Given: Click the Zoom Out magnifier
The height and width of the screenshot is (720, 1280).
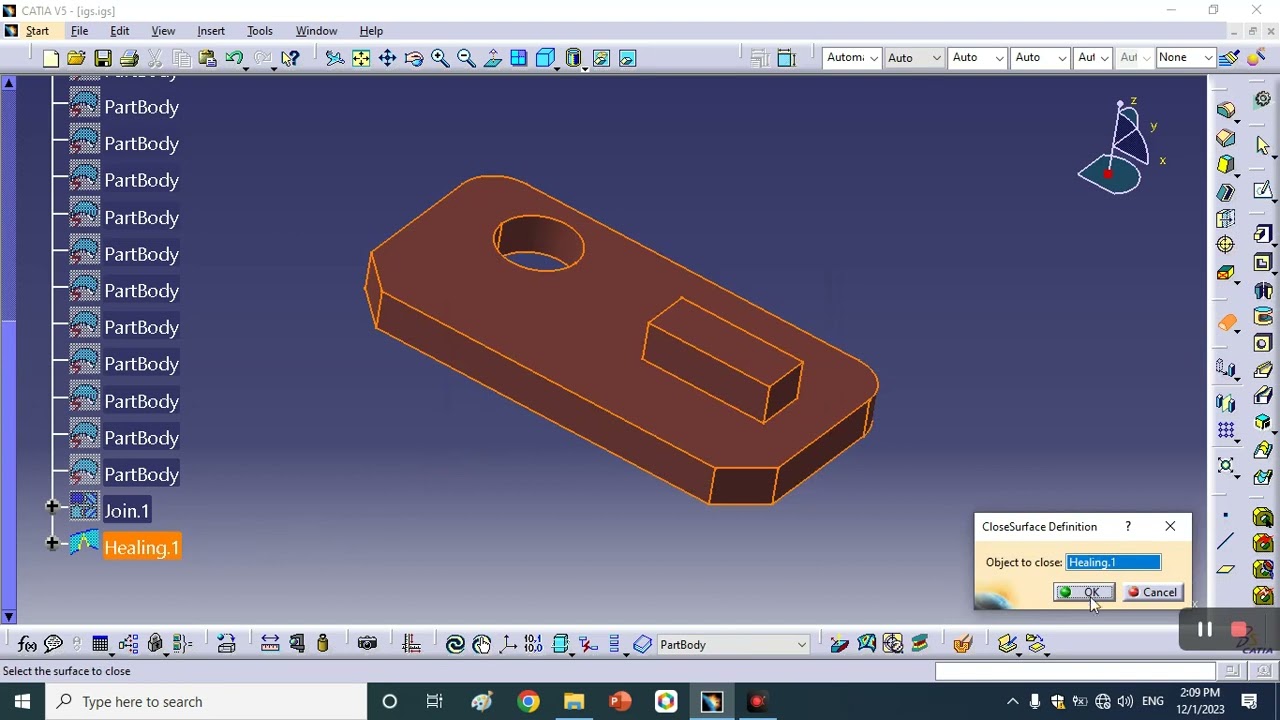Looking at the screenshot, I should (x=466, y=58).
